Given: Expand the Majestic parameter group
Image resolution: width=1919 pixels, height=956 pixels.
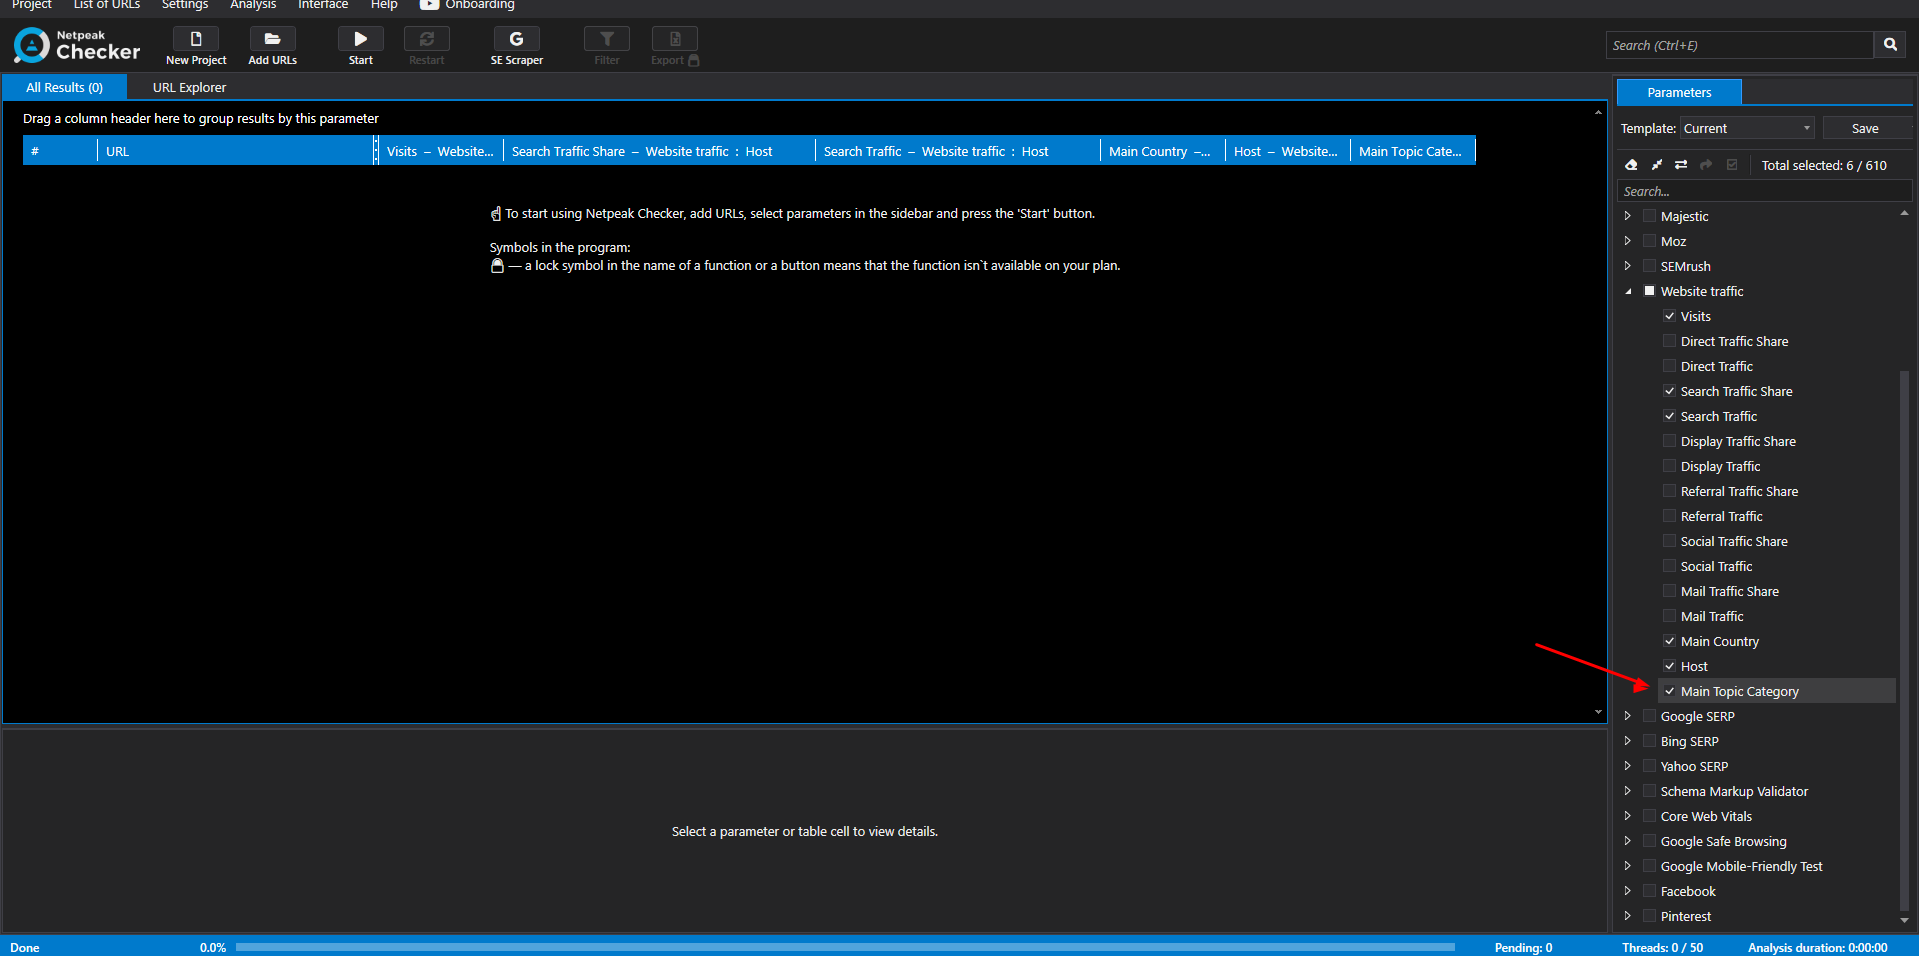Looking at the screenshot, I should (1628, 216).
